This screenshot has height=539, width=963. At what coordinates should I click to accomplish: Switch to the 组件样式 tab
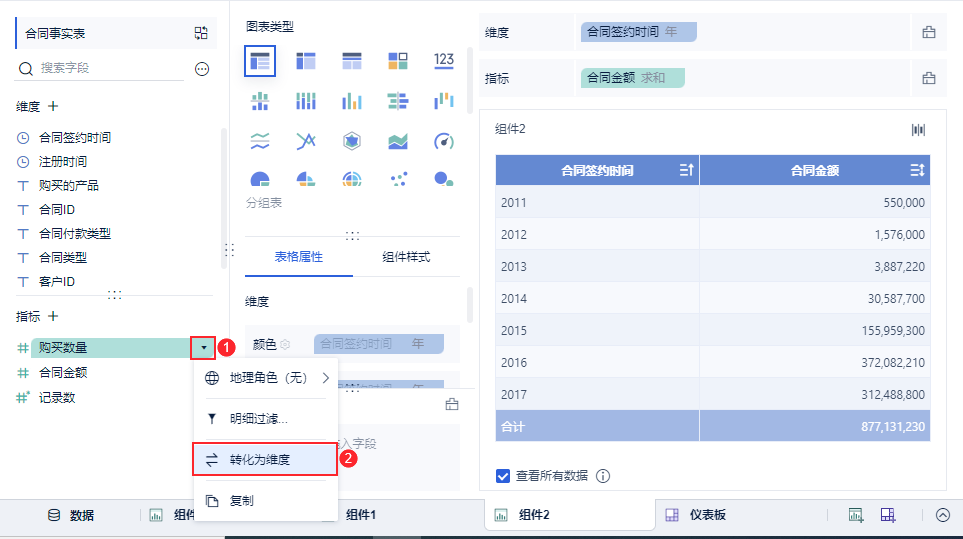(x=406, y=257)
